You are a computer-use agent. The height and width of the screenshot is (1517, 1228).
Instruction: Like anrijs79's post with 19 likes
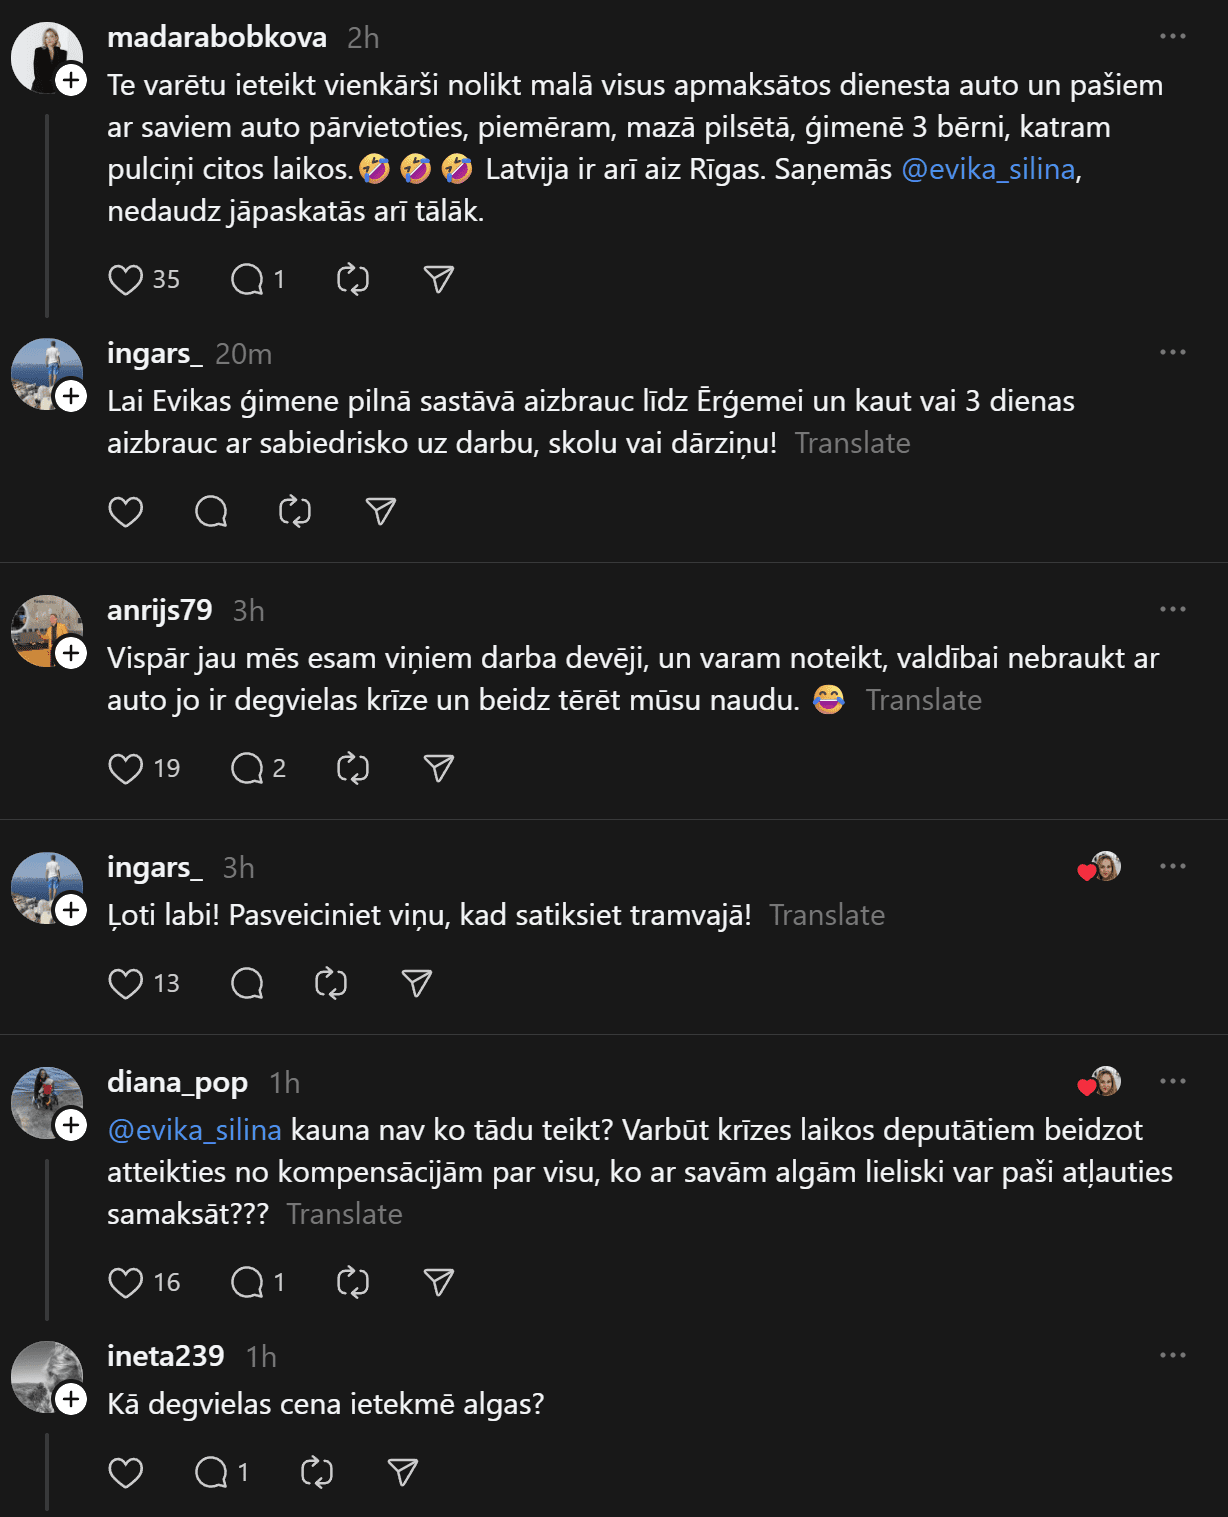(x=126, y=769)
